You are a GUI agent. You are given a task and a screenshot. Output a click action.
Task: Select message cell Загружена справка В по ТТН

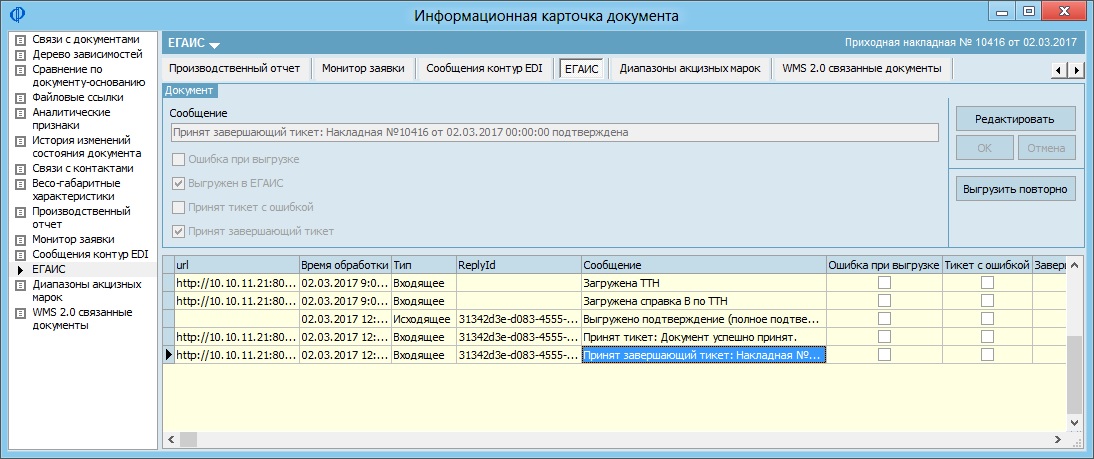tap(704, 301)
